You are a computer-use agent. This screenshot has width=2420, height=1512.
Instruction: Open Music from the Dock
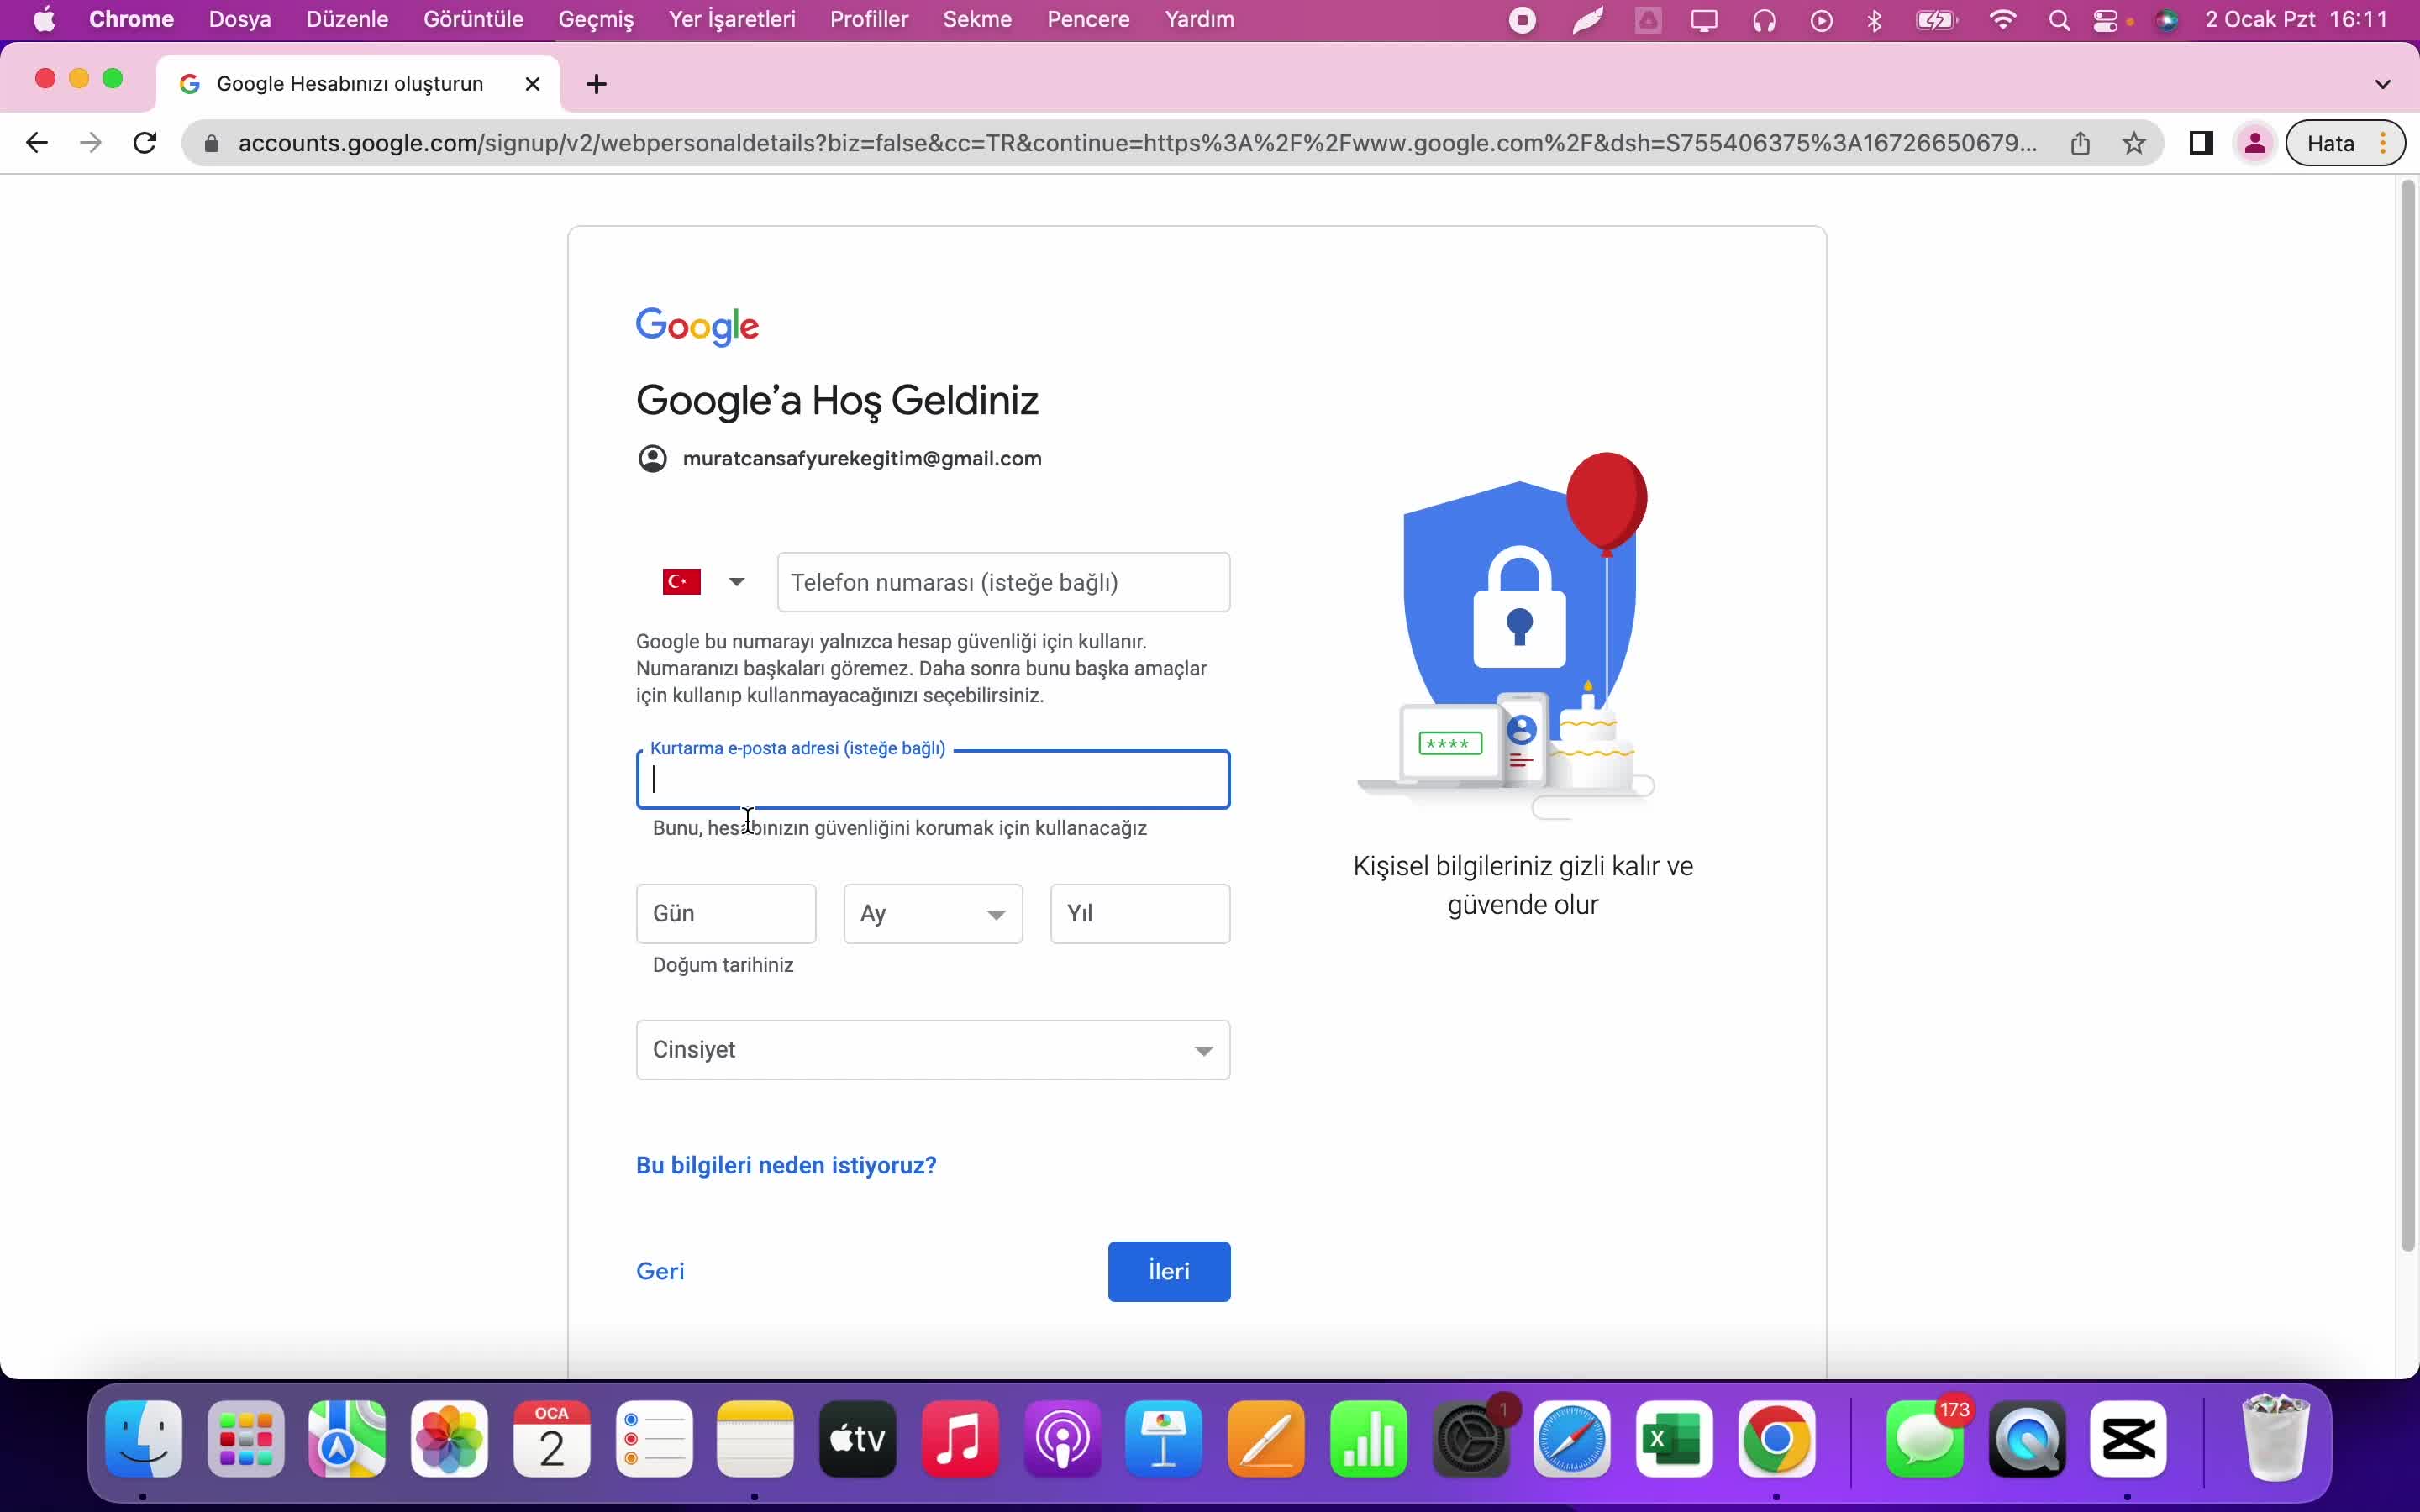pyautogui.click(x=960, y=1440)
